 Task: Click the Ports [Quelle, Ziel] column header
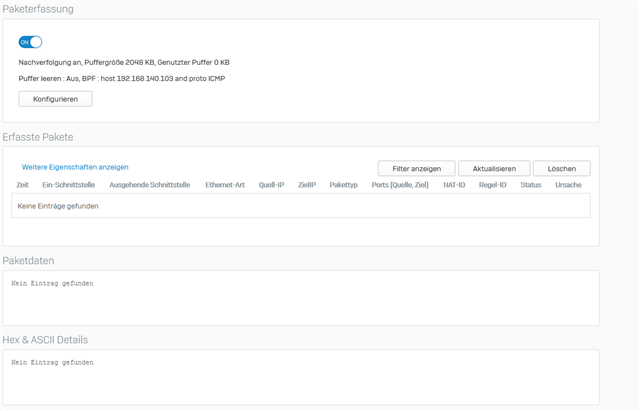400,185
